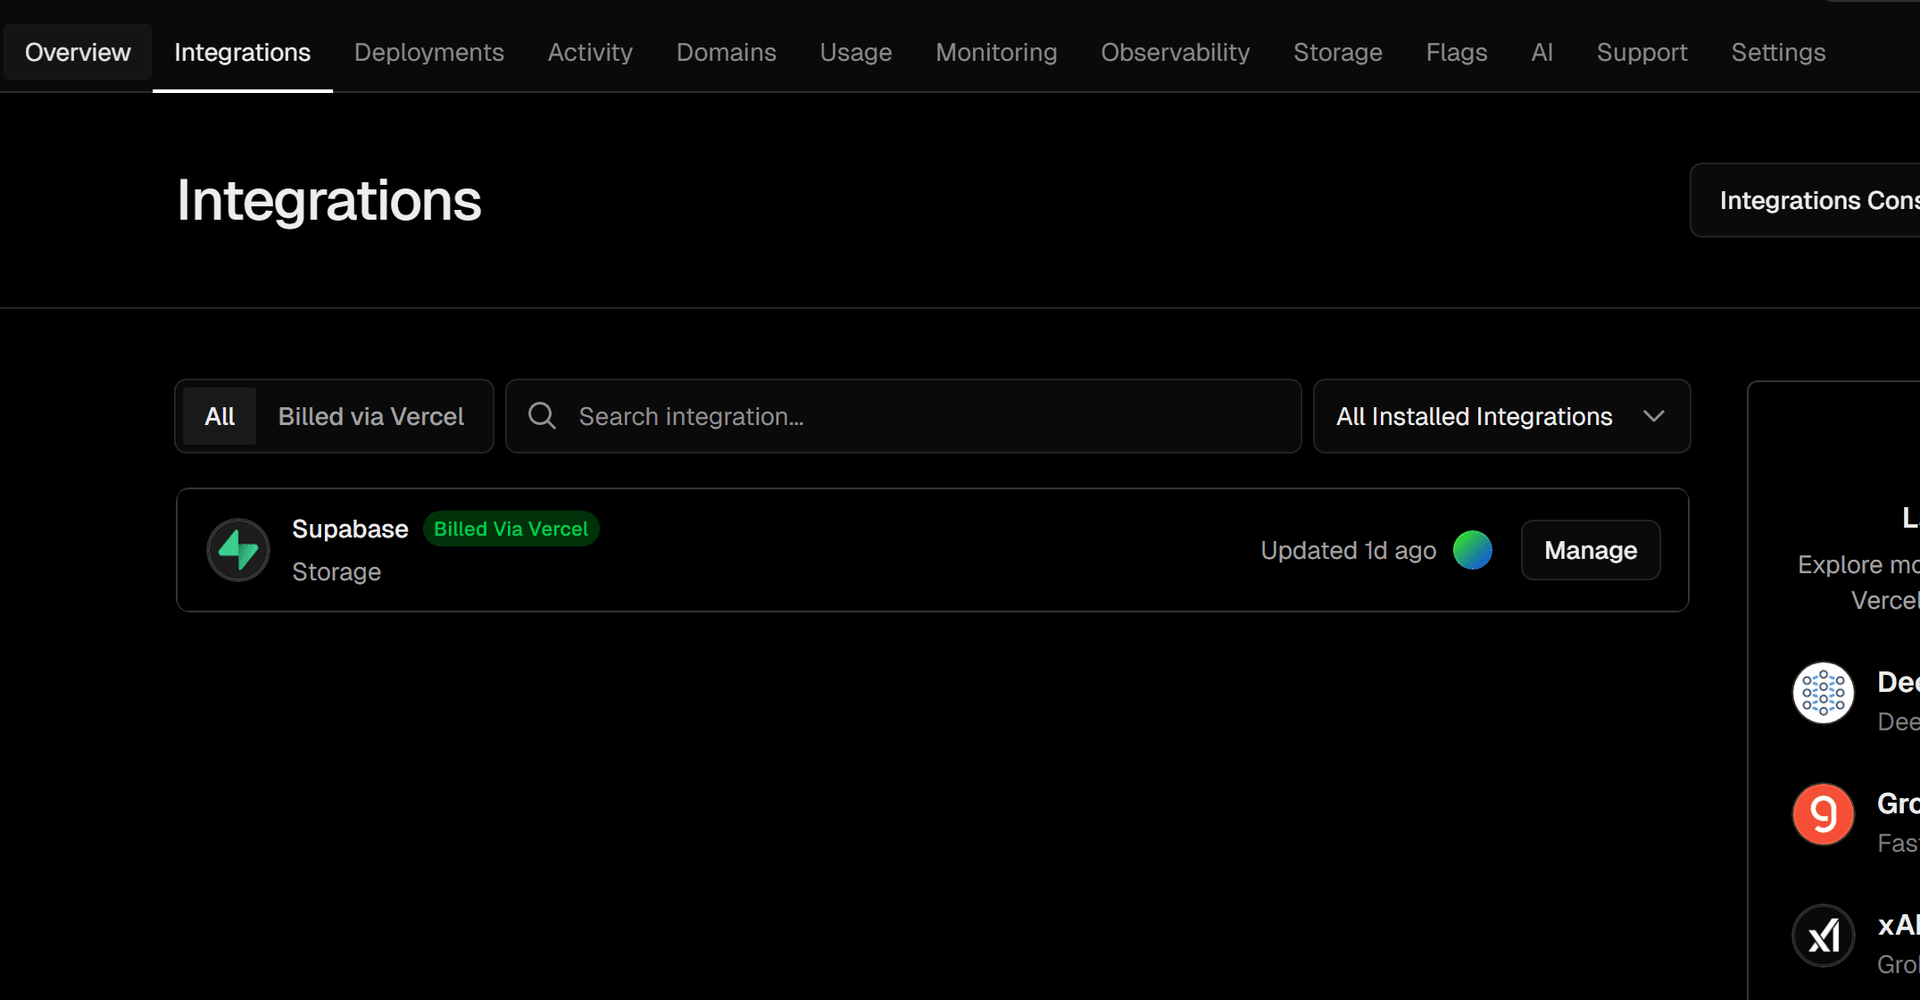Select the Integrations tab
This screenshot has width=1920, height=1000.
[242, 52]
